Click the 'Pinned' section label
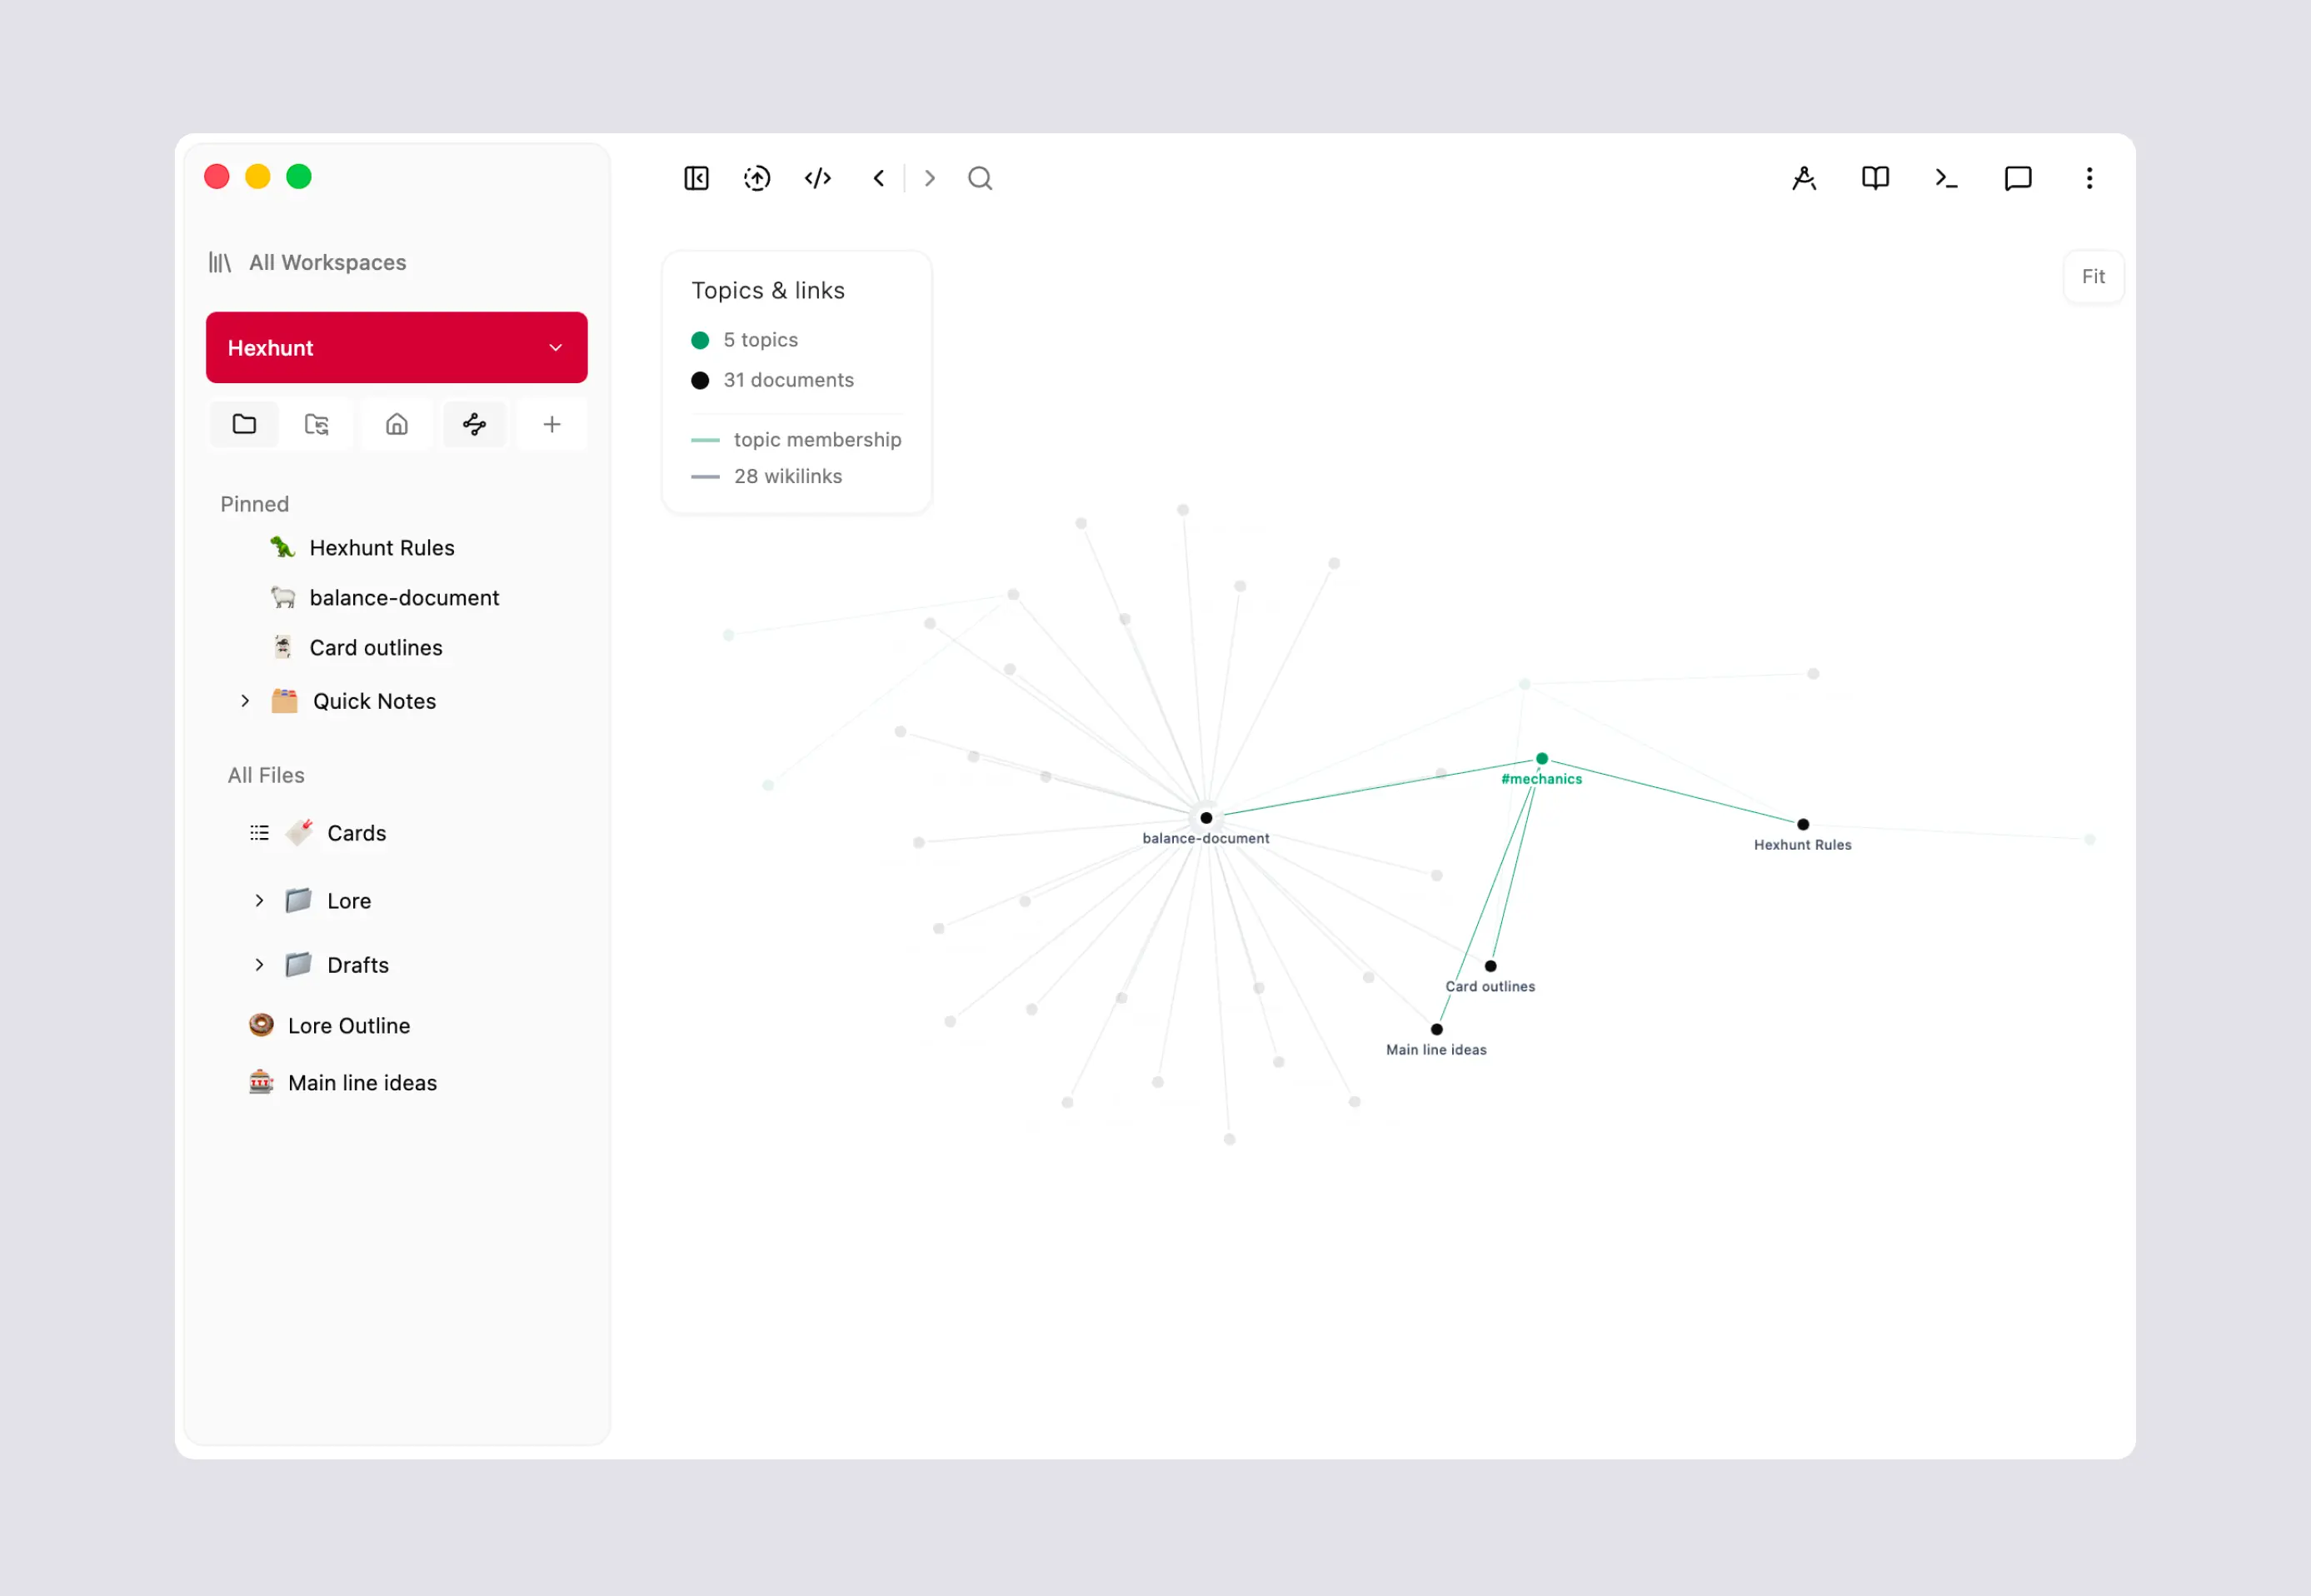Screen dimensions: 2311x1596 click(x=254, y=504)
